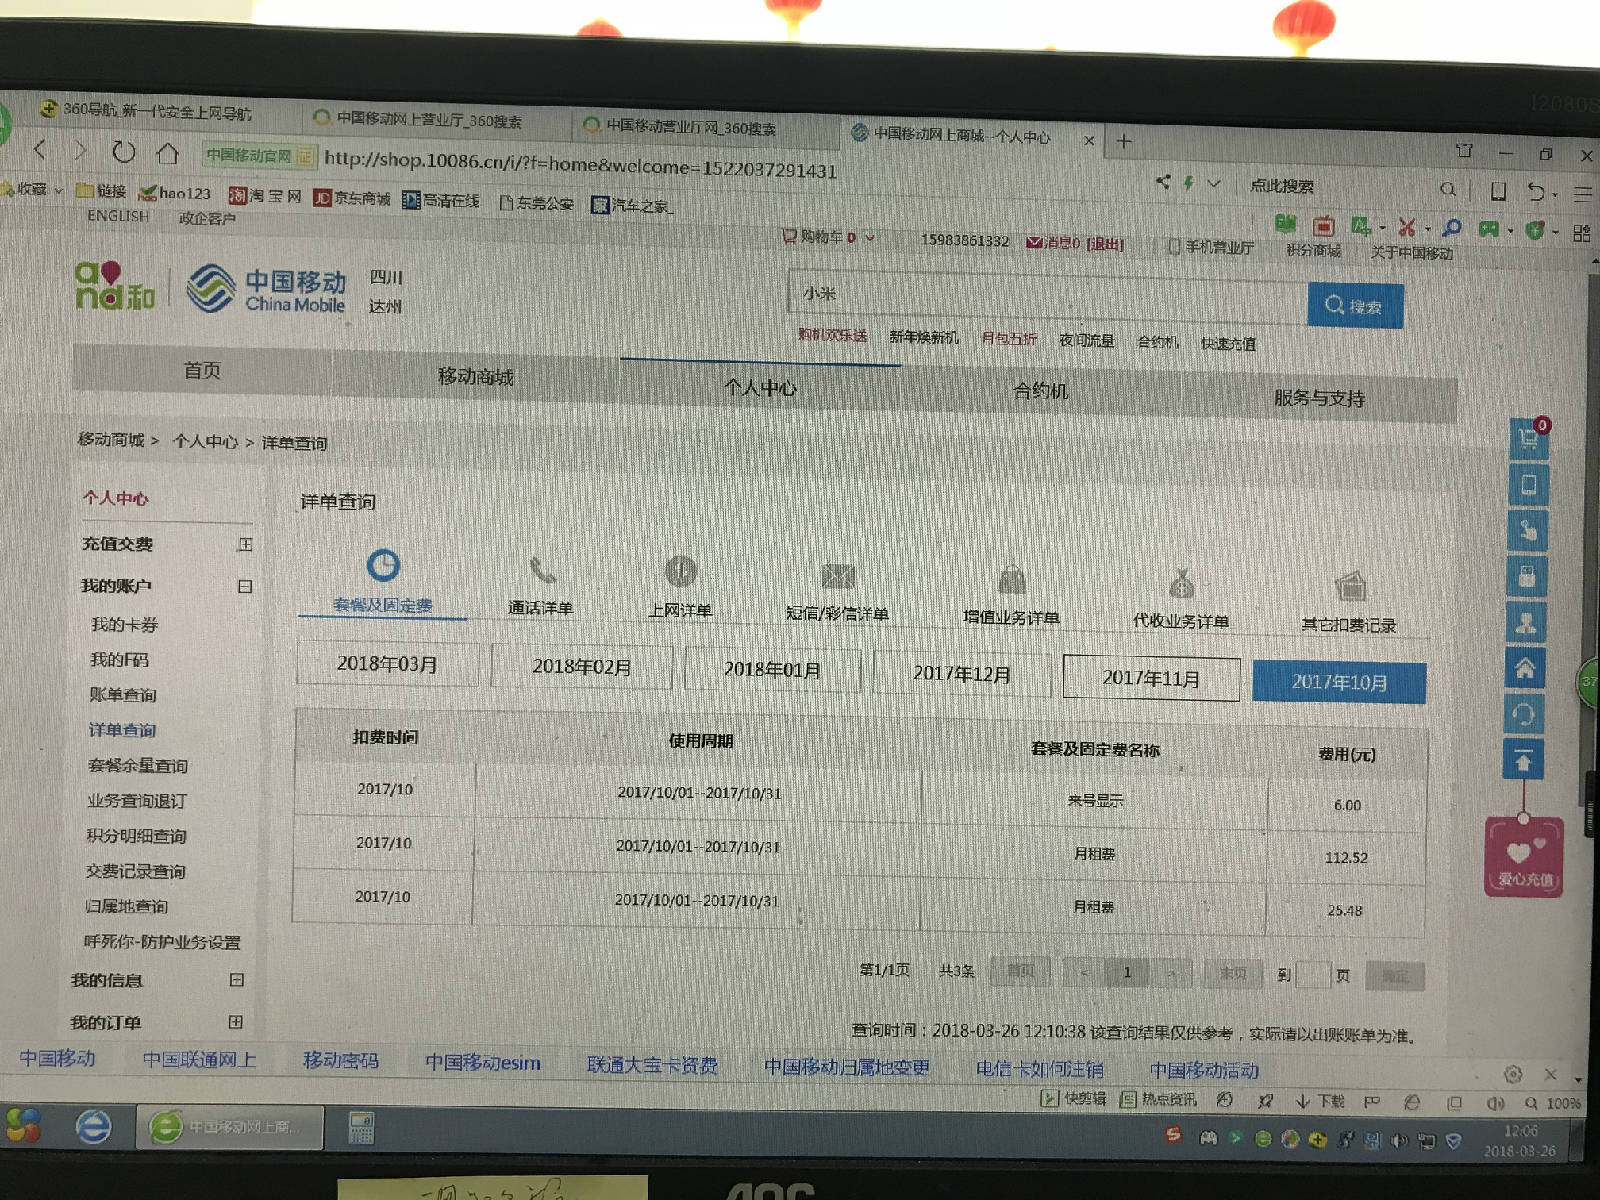Open 服务与支持 in the main navigation bar
This screenshot has height=1200, width=1600.
pyautogui.click(x=1319, y=398)
